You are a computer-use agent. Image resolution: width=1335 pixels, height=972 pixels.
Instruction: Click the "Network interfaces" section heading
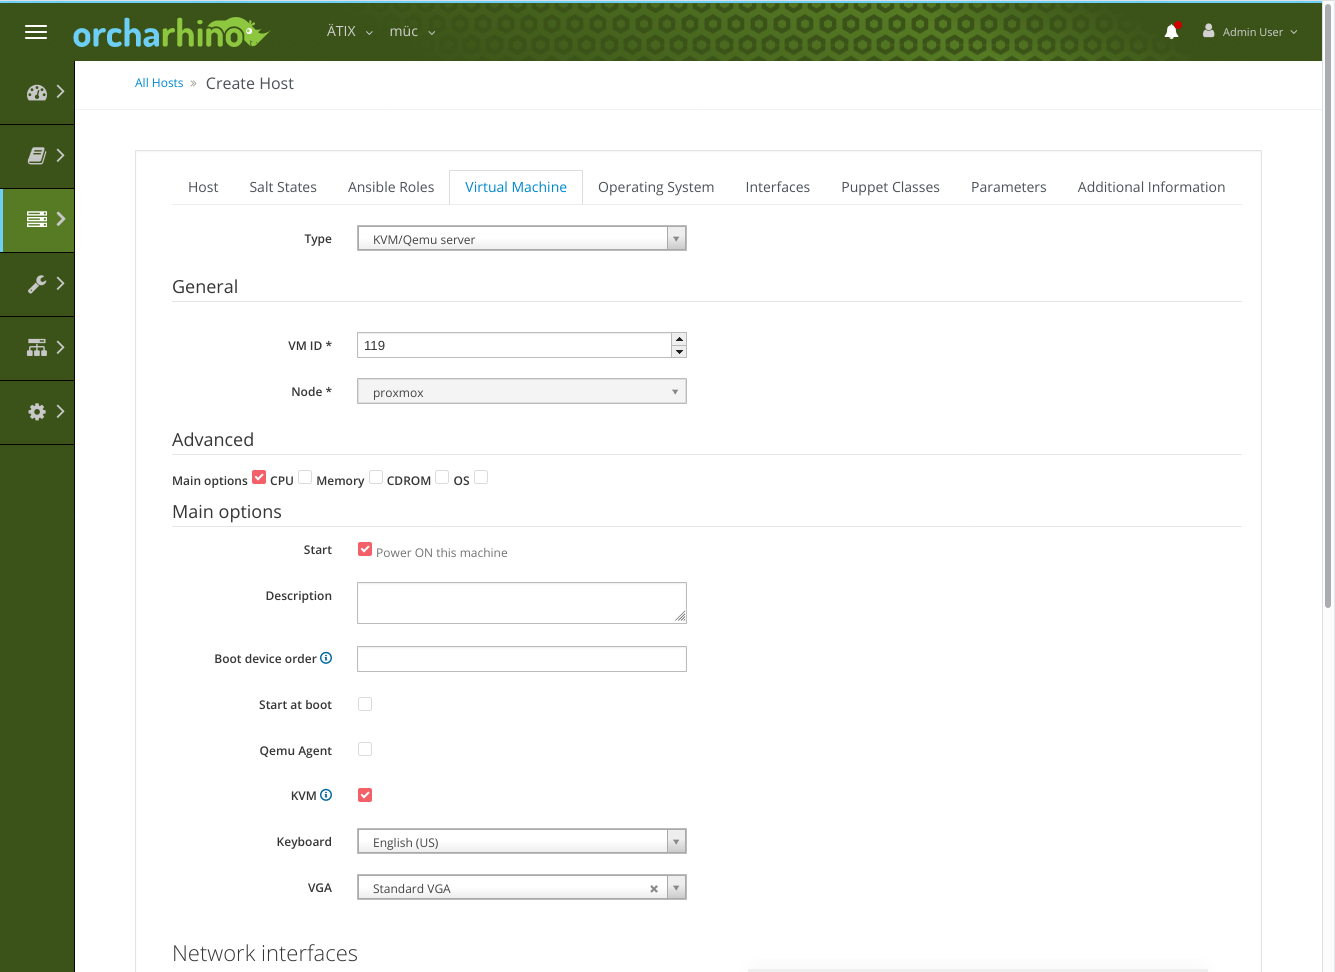(x=265, y=954)
